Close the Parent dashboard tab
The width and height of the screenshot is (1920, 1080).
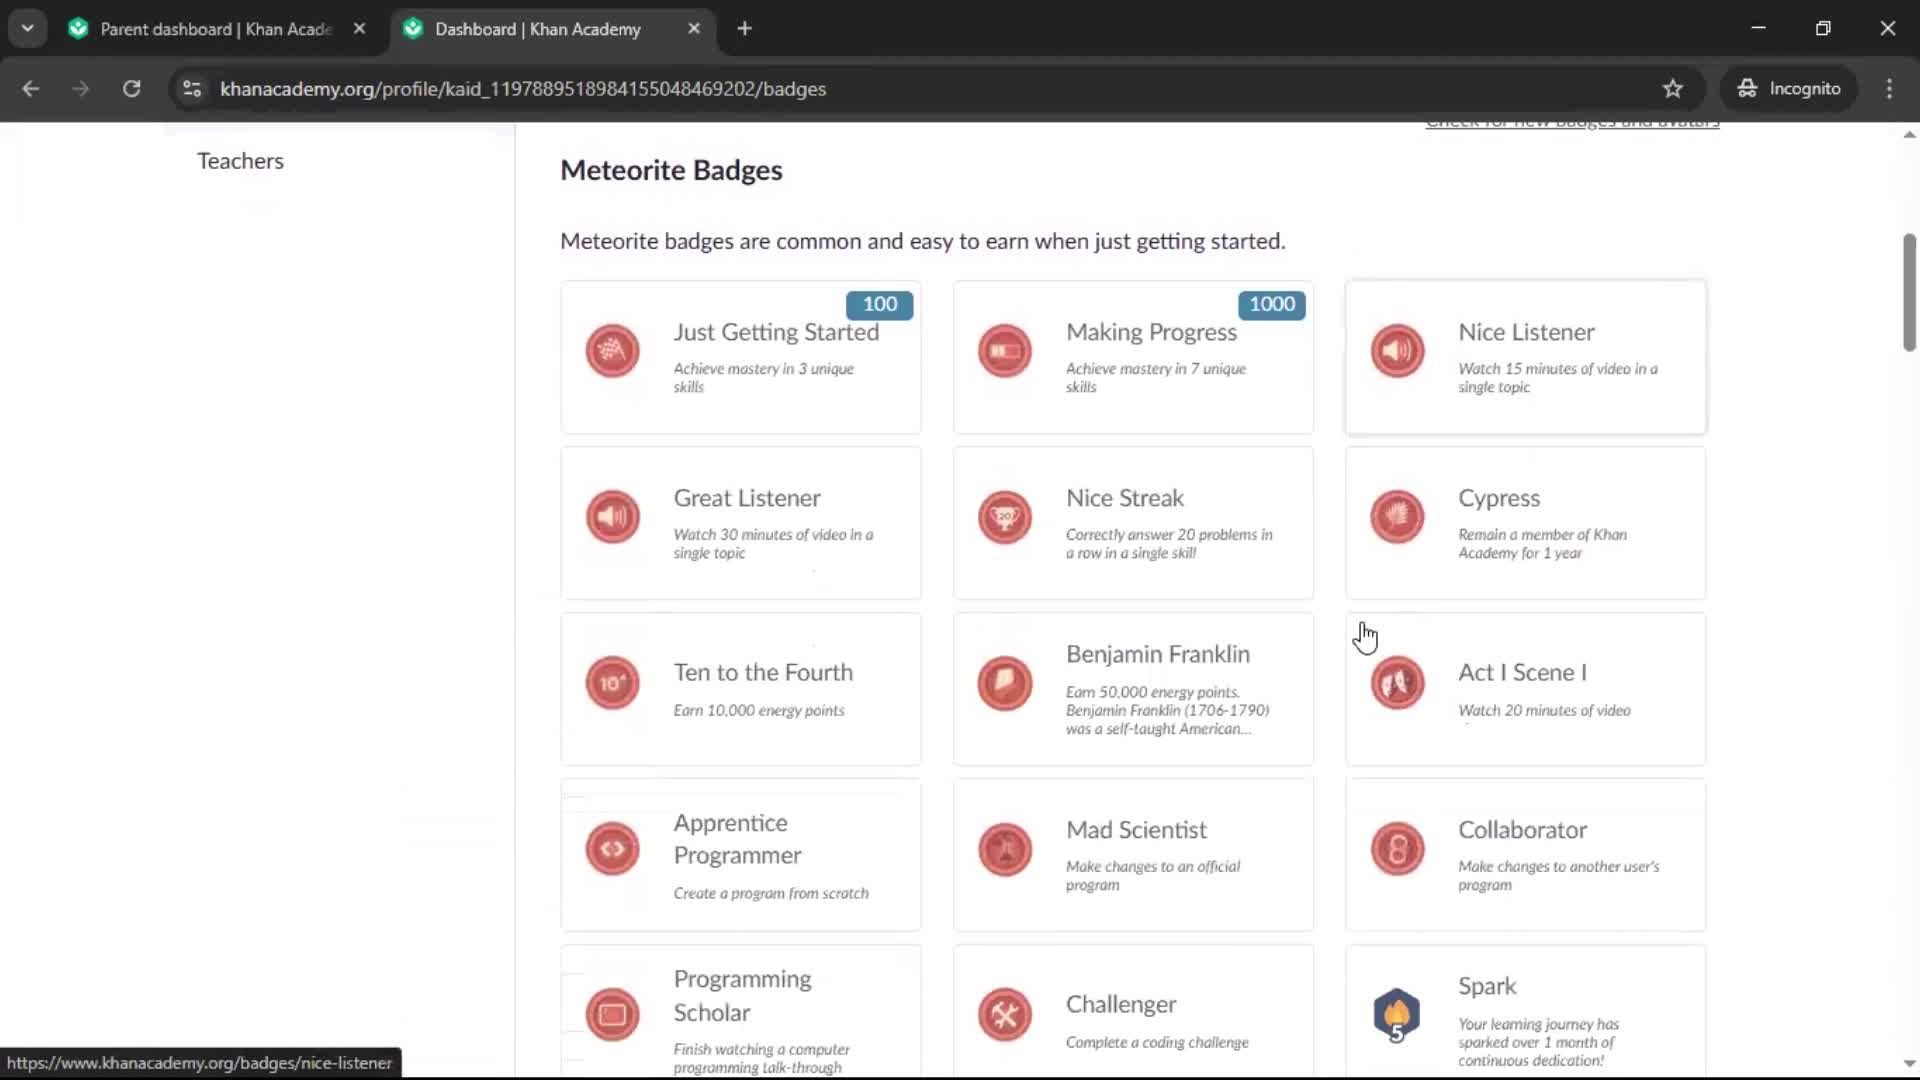359,29
